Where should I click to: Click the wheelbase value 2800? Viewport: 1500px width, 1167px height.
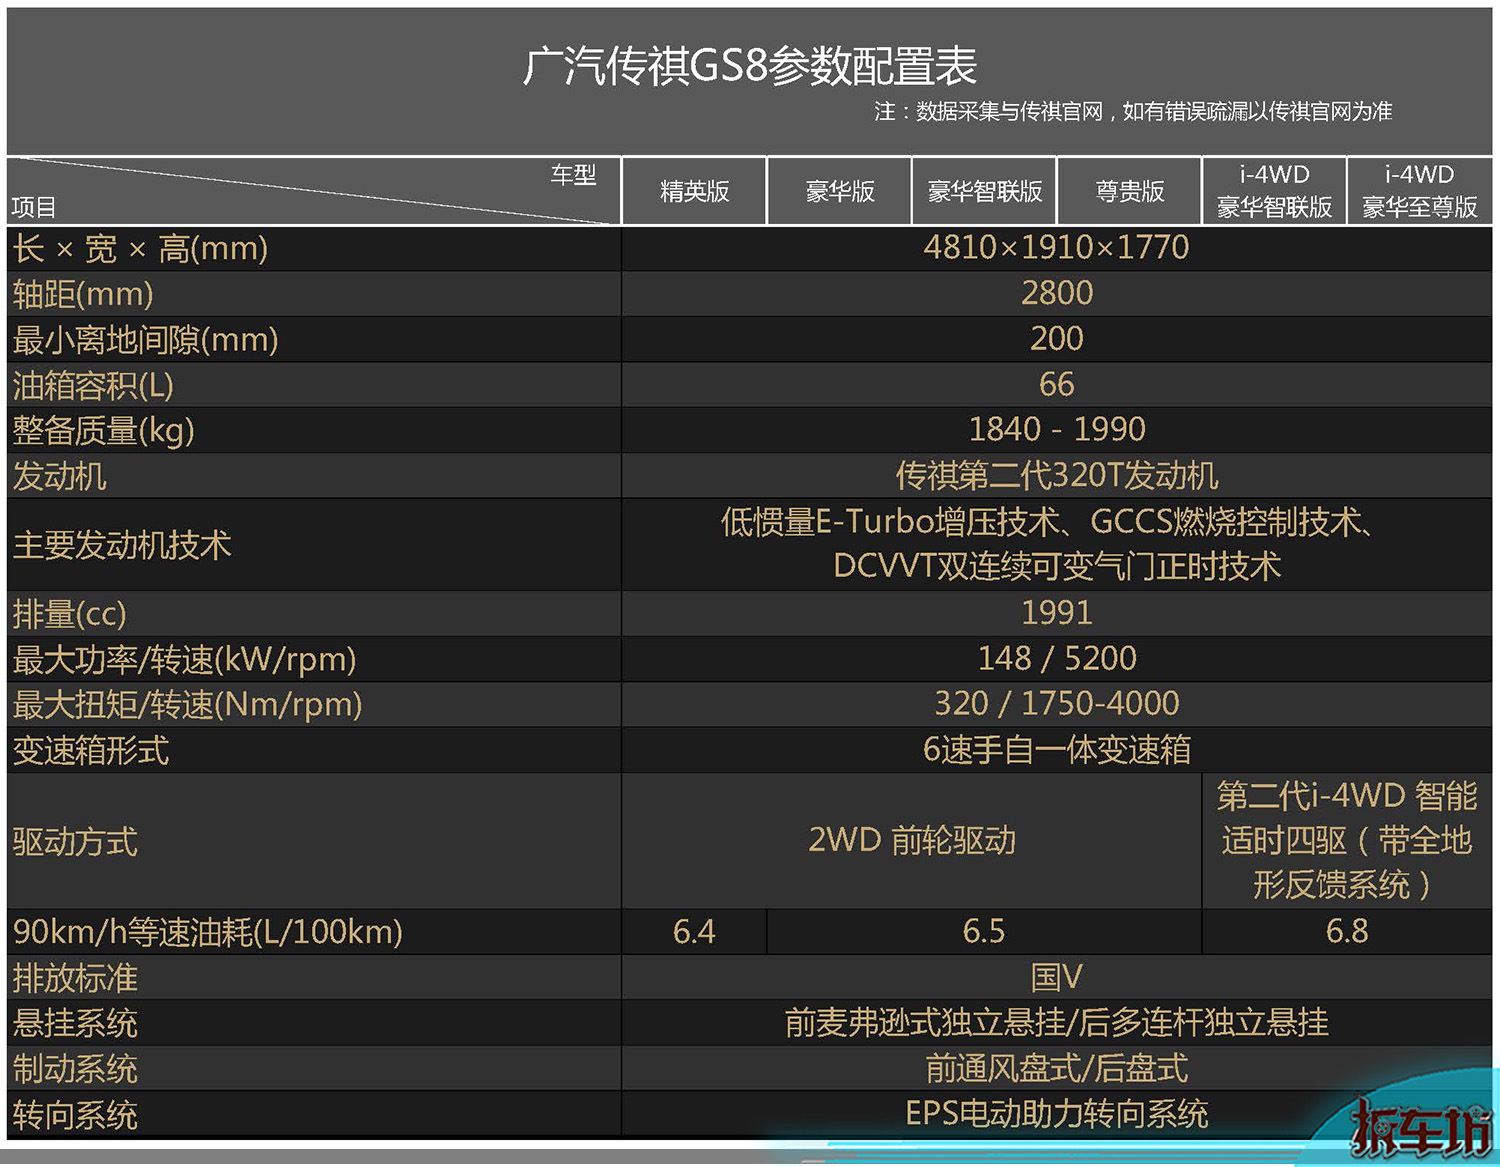[x=1057, y=293]
